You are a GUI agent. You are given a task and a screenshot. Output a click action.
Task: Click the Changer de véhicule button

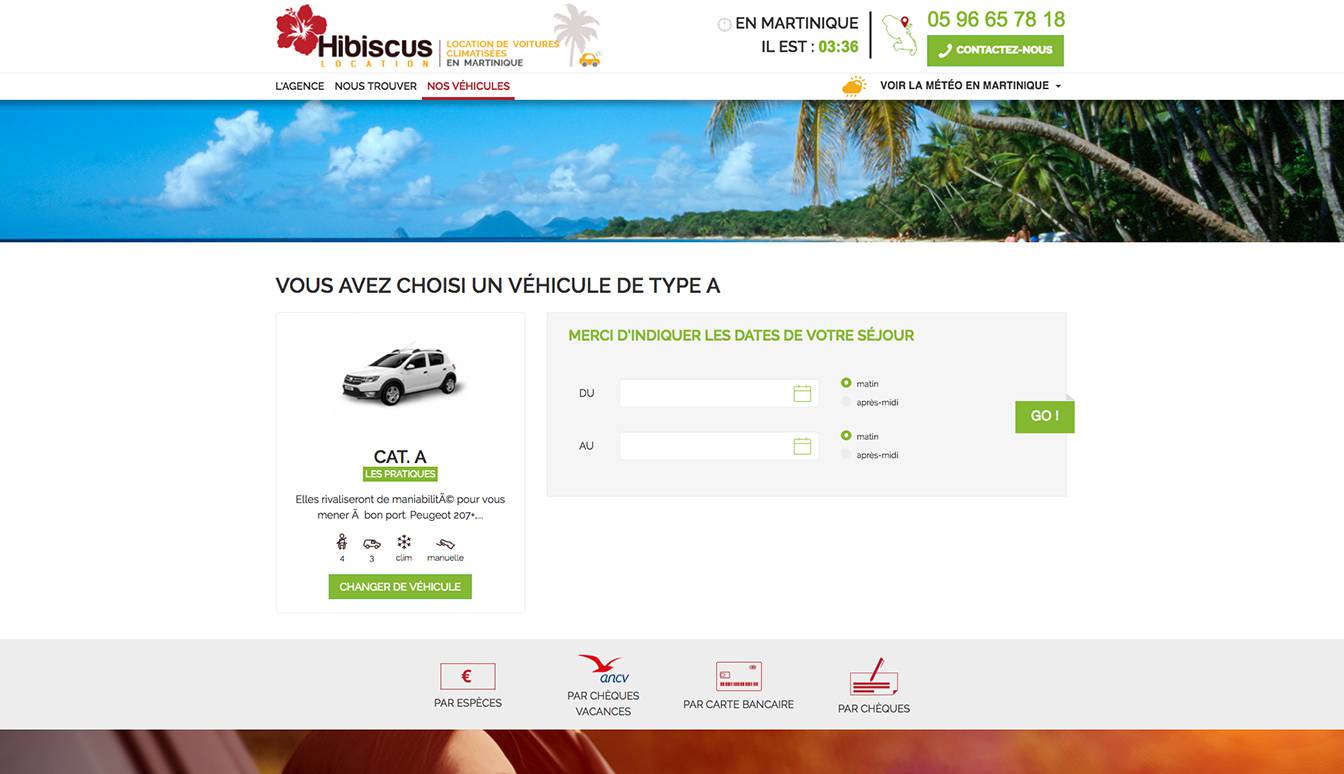tap(400, 587)
